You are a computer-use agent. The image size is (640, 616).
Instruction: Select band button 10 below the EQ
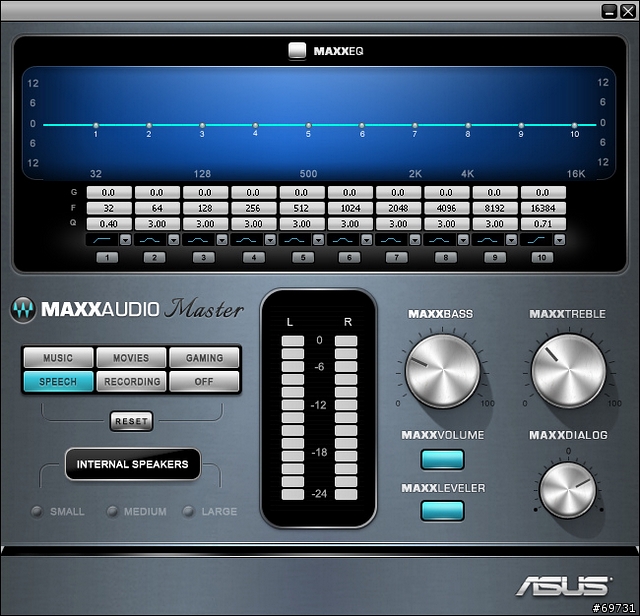(542, 258)
